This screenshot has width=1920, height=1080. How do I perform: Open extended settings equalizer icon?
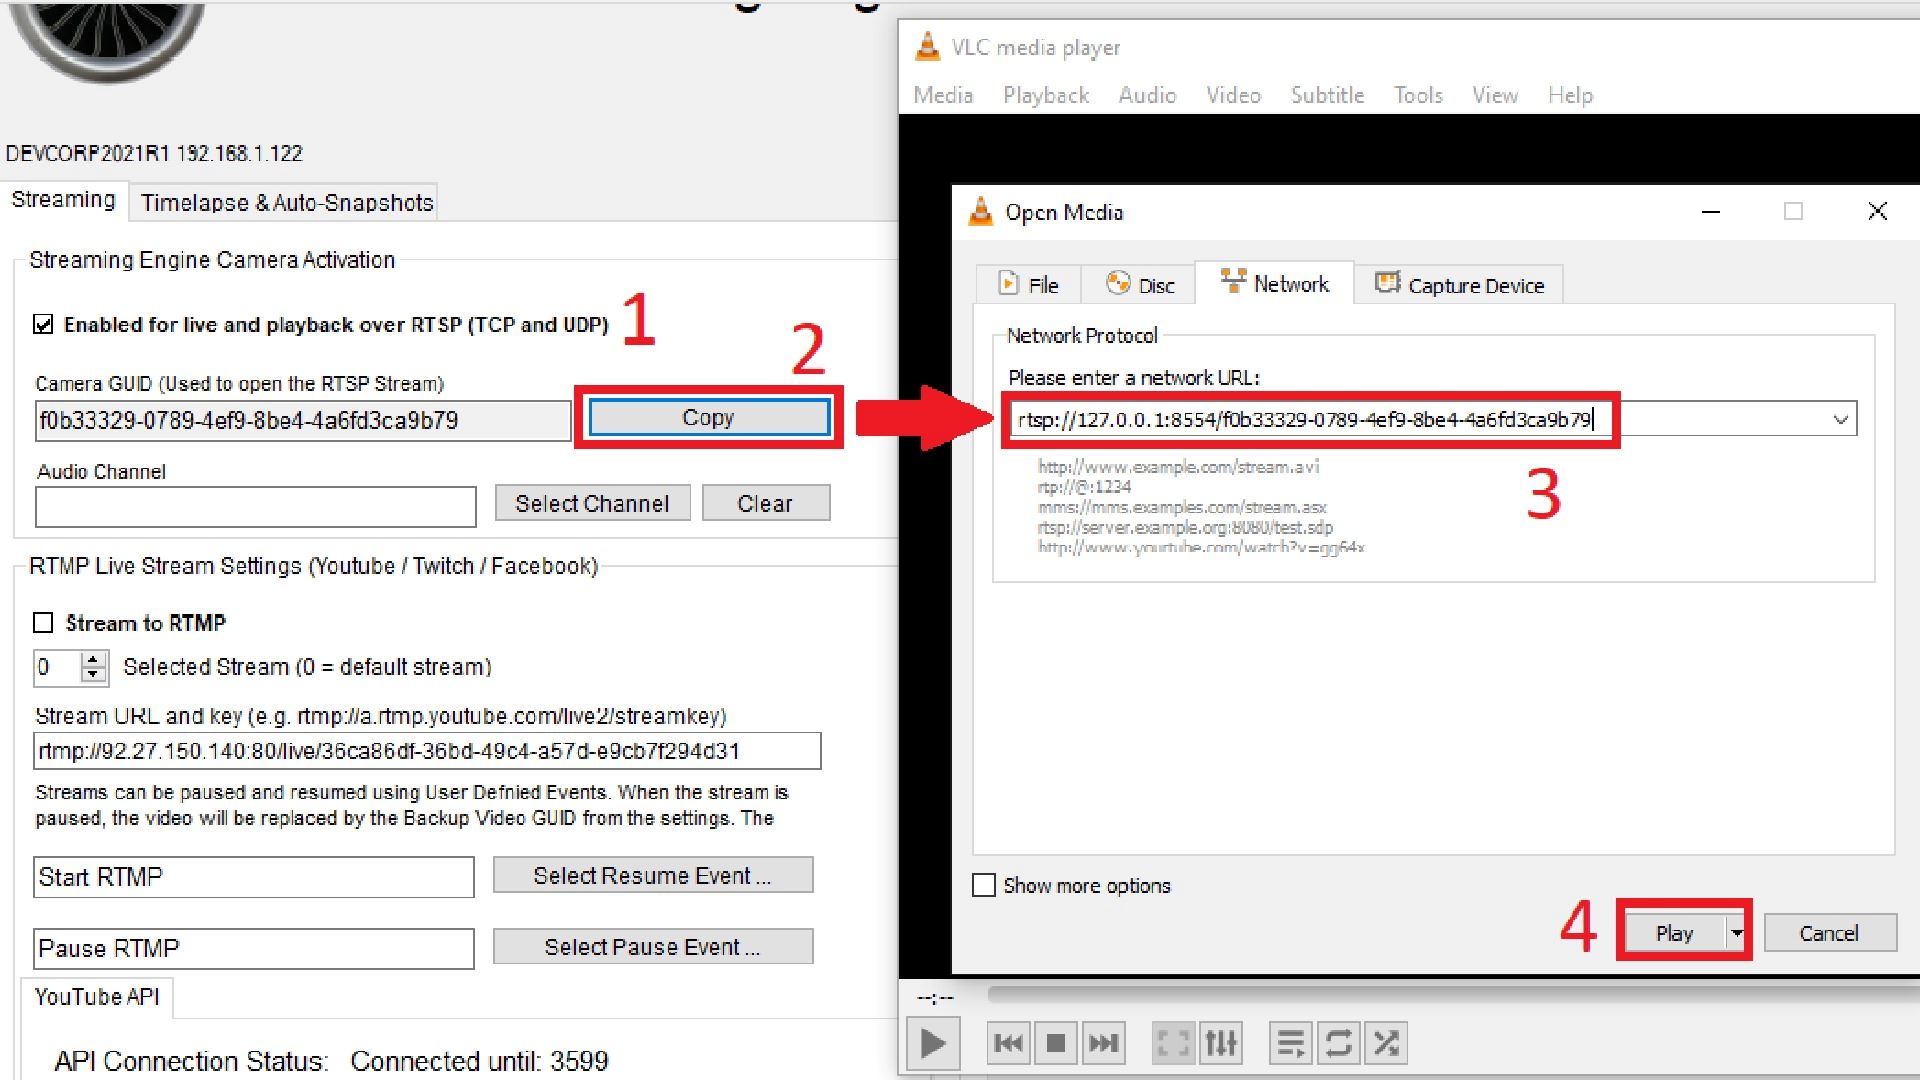click(x=1221, y=1044)
